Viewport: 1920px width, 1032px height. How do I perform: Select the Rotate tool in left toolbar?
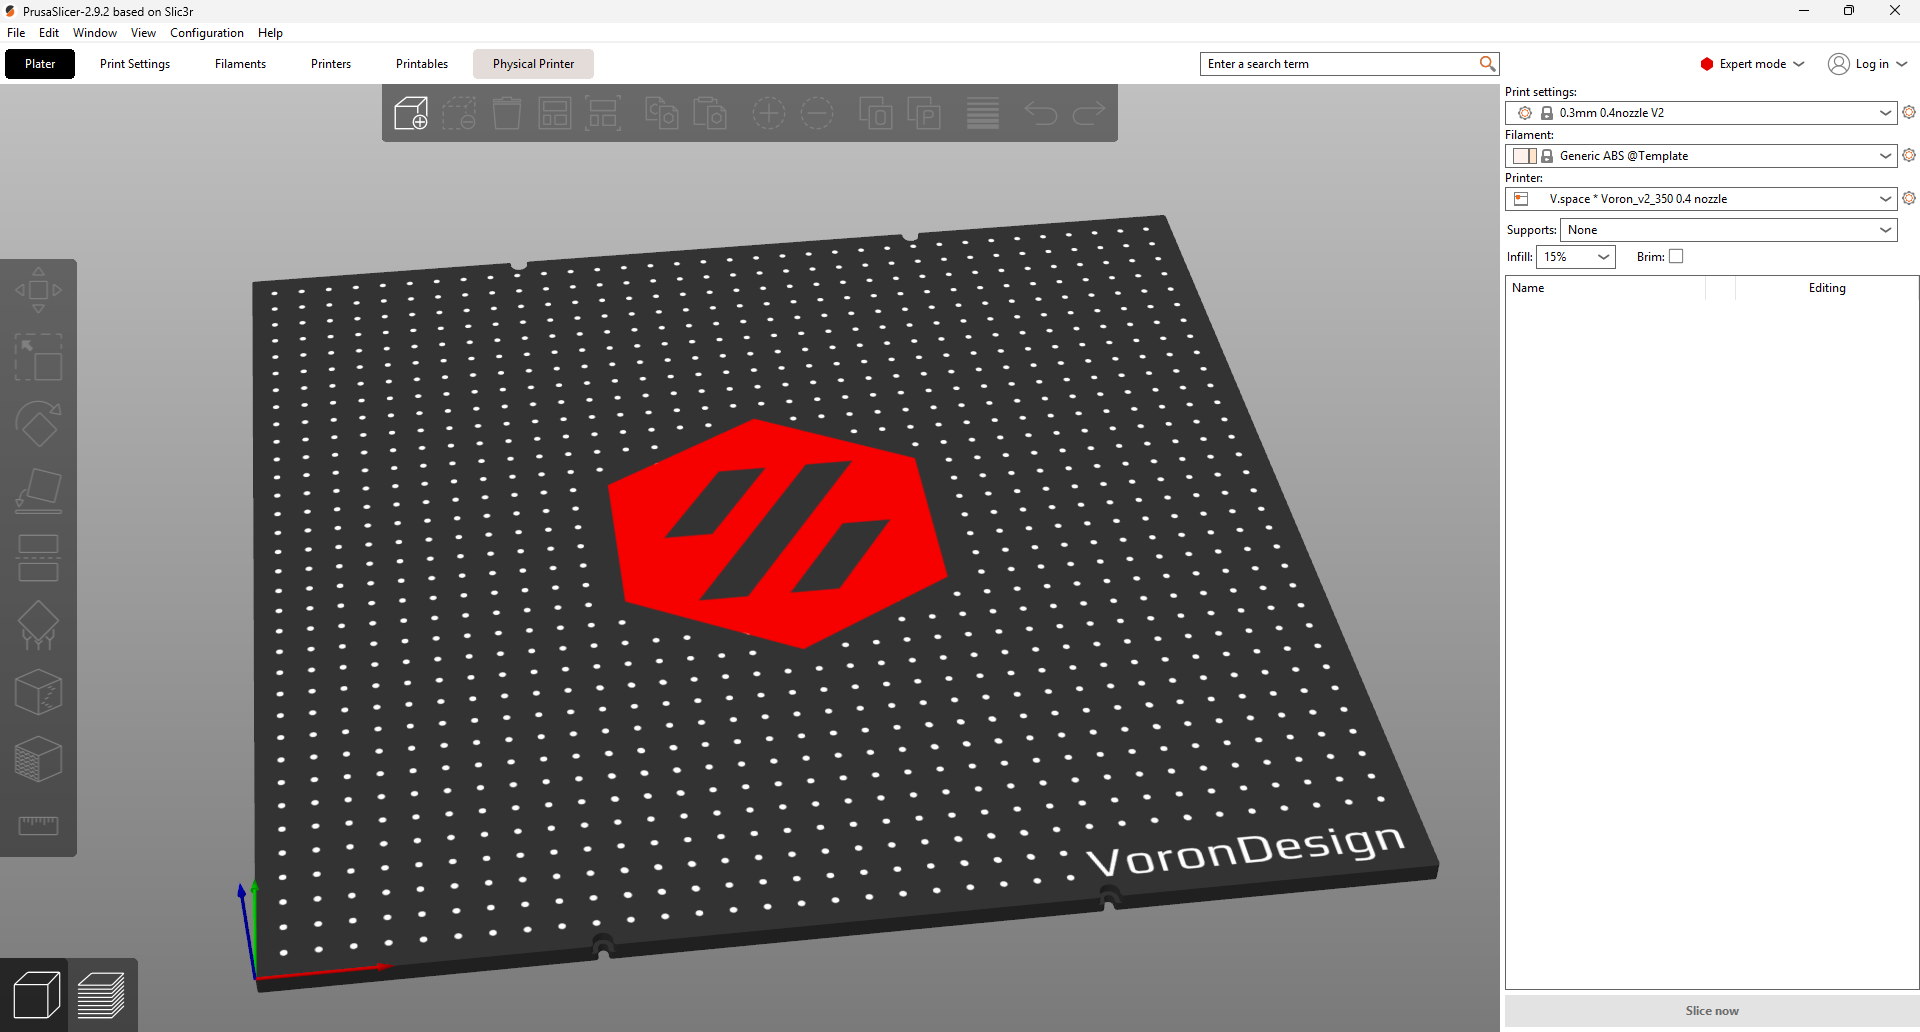tap(38, 424)
